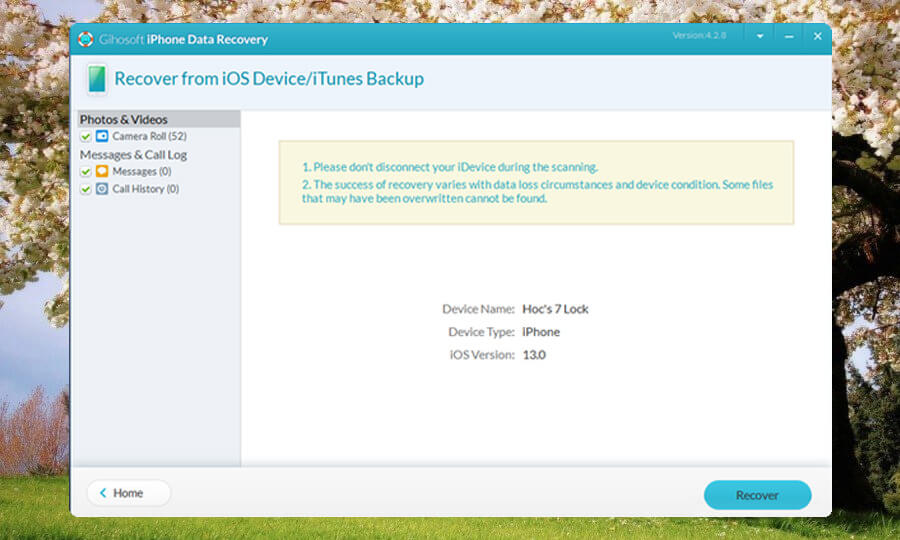Select the Camera Roll camera icon

tap(102, 136)
